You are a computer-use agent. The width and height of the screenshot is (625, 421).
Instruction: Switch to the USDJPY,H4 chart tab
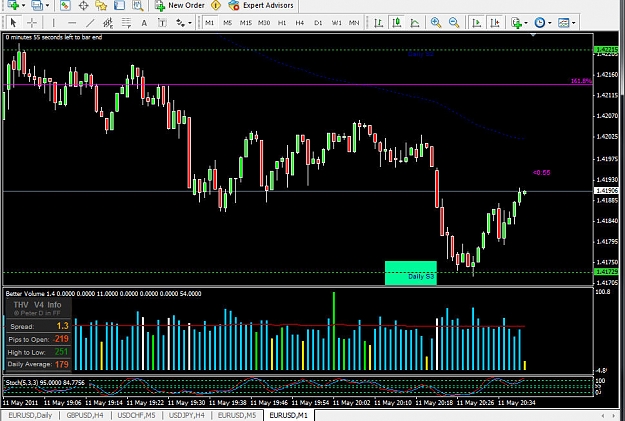[187, 415]
